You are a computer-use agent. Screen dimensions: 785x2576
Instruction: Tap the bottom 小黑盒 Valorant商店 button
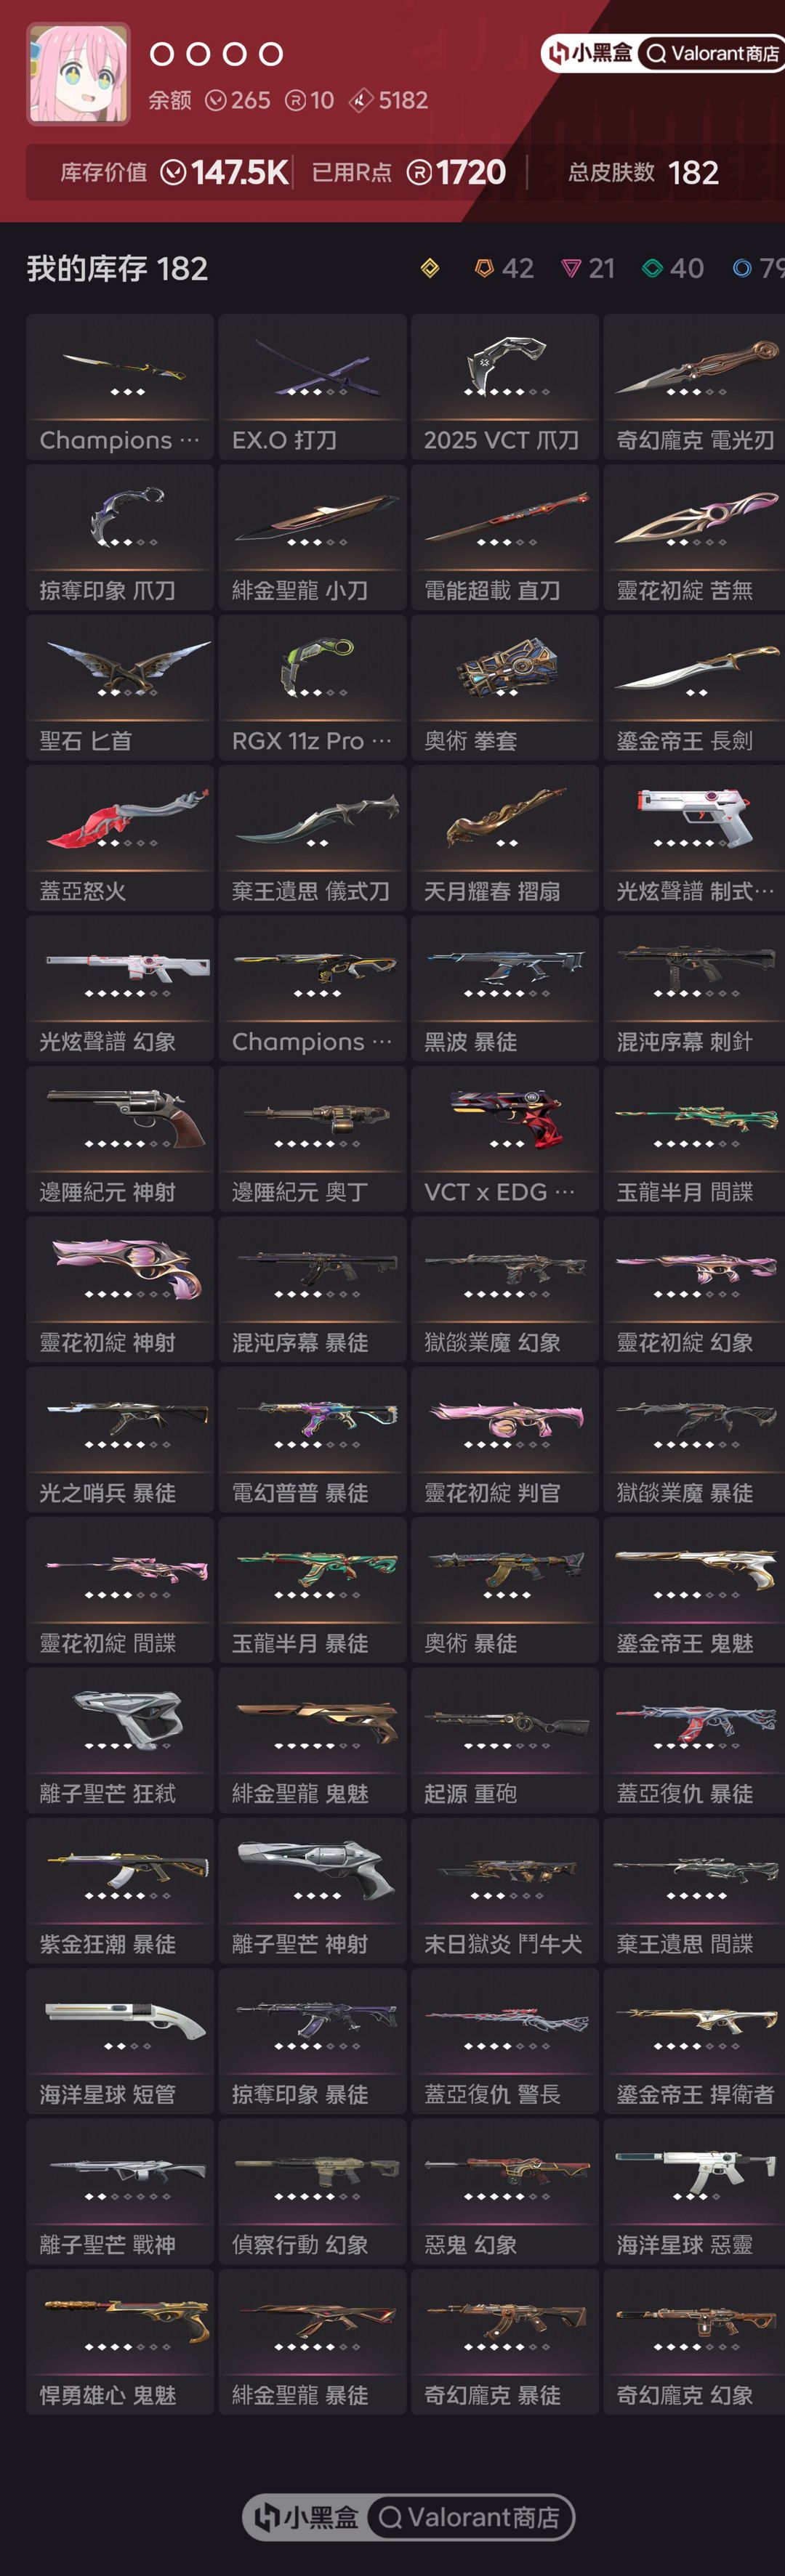pyautogui.click(x=408, y=2517)
